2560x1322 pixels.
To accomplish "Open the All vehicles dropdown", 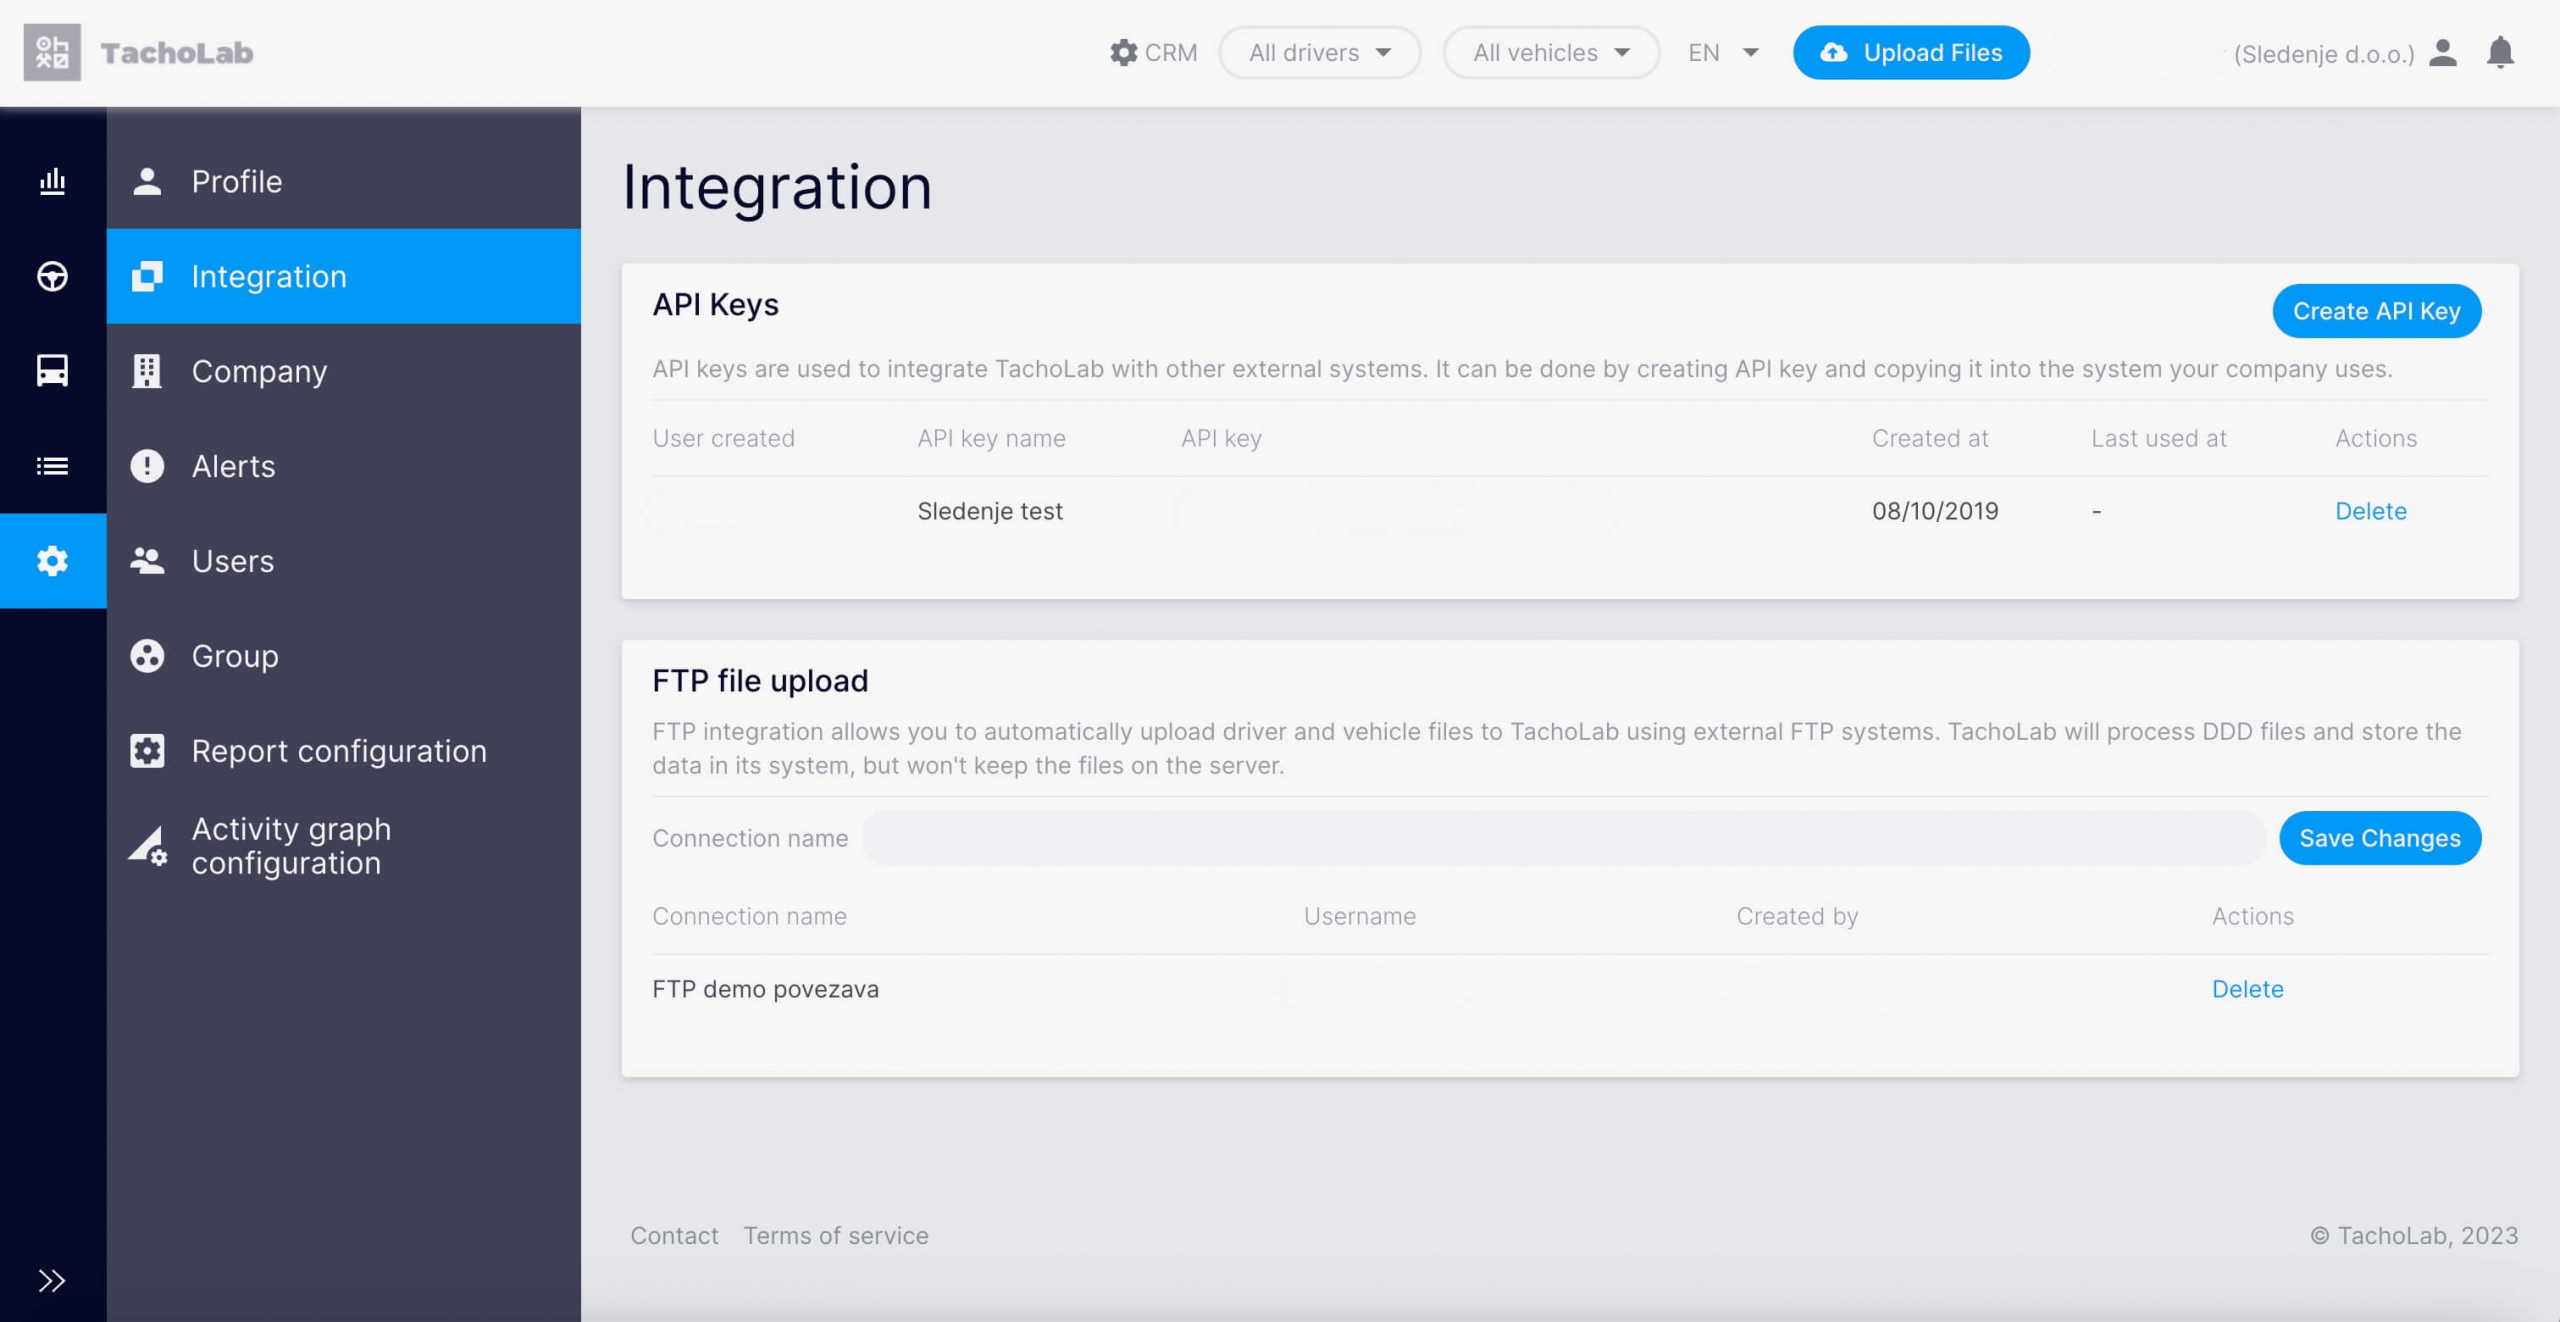I will pos(1551,53).
